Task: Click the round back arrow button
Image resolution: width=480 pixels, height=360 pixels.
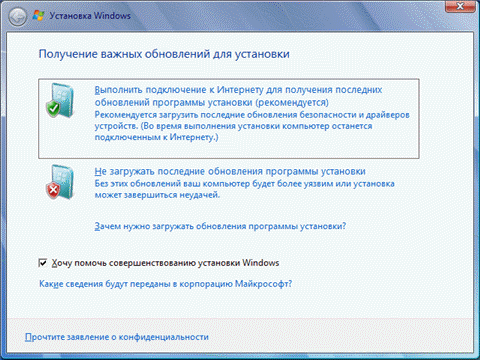Action: tap(17, 16)
